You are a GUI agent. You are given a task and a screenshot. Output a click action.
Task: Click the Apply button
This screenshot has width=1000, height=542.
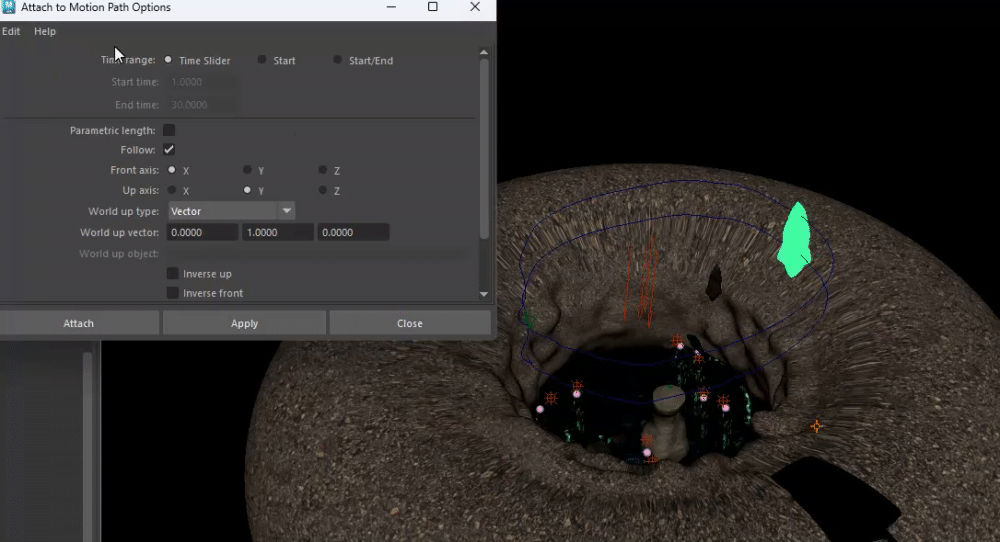244,323
